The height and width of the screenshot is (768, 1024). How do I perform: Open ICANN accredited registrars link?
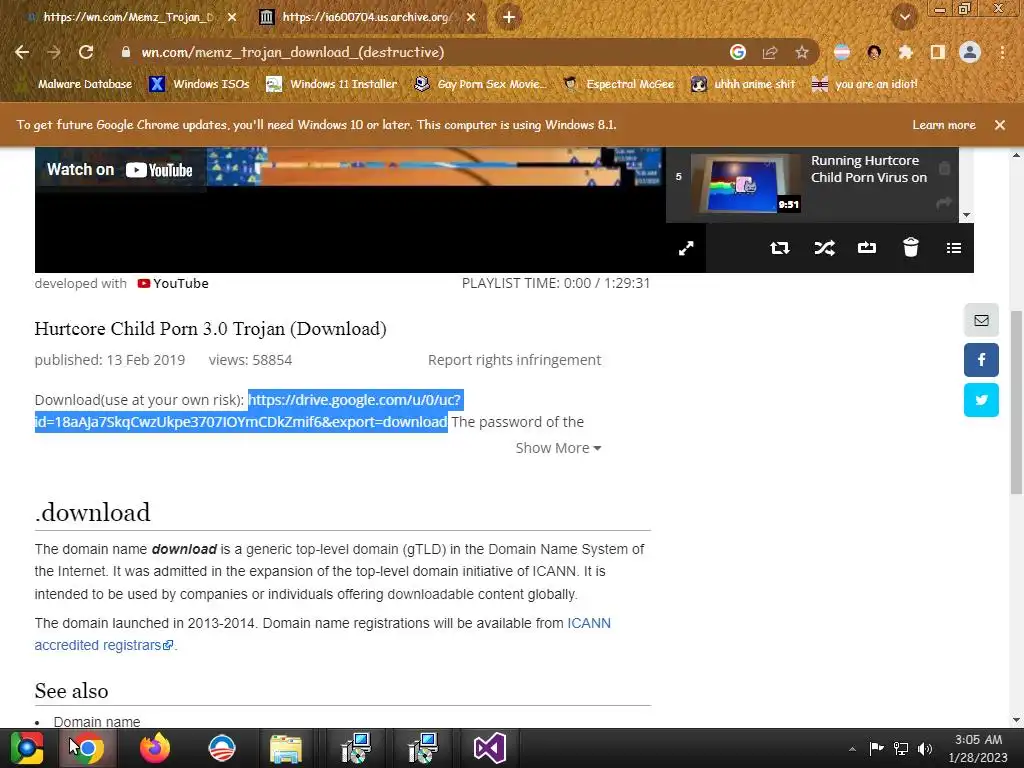pos(323,634)
